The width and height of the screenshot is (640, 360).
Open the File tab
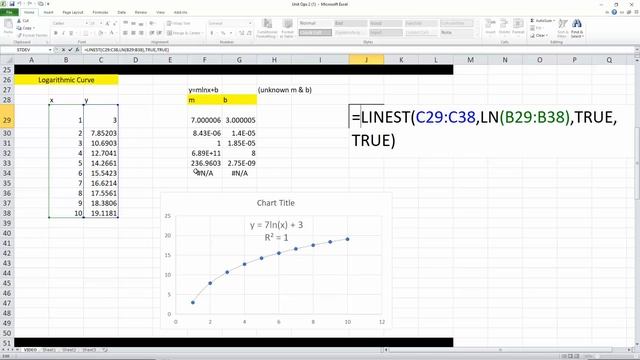pos(9,12)
